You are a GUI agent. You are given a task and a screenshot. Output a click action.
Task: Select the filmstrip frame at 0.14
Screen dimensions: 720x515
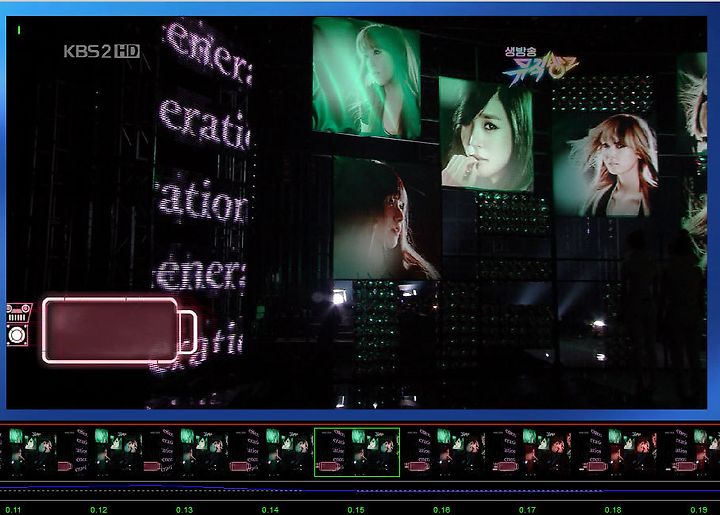tap(271, 452)
